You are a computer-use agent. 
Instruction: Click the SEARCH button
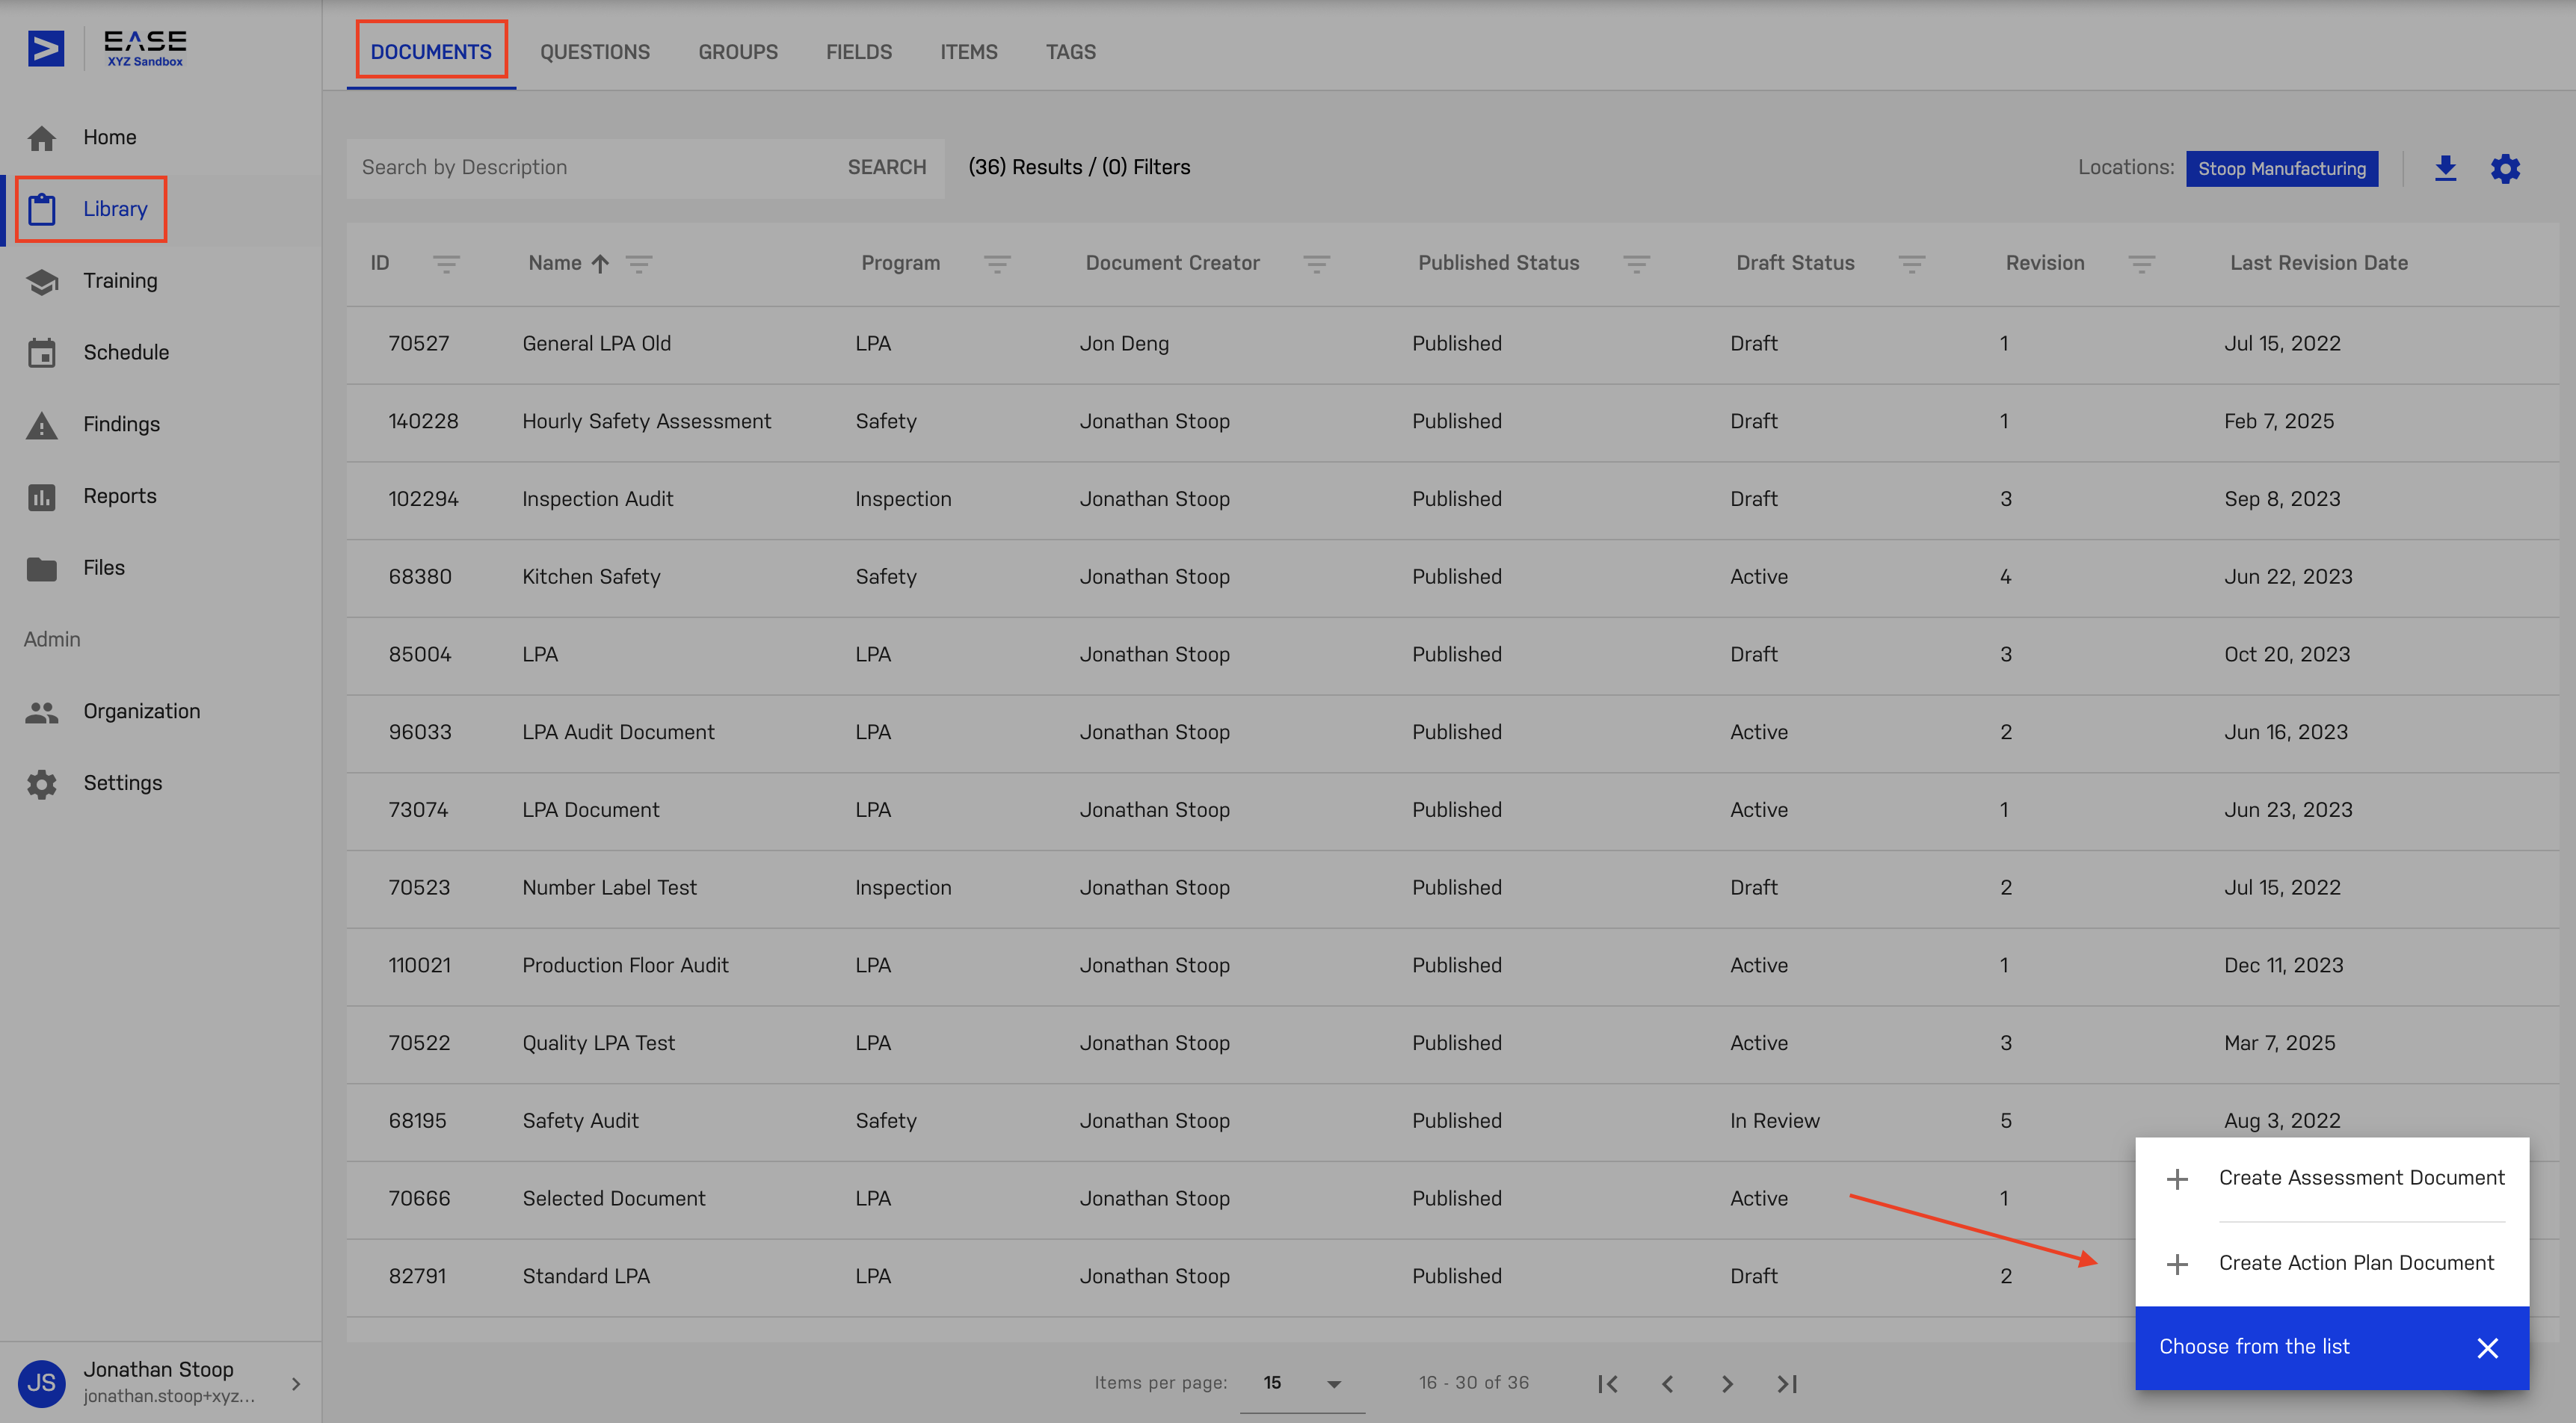(x=887, y=168)
